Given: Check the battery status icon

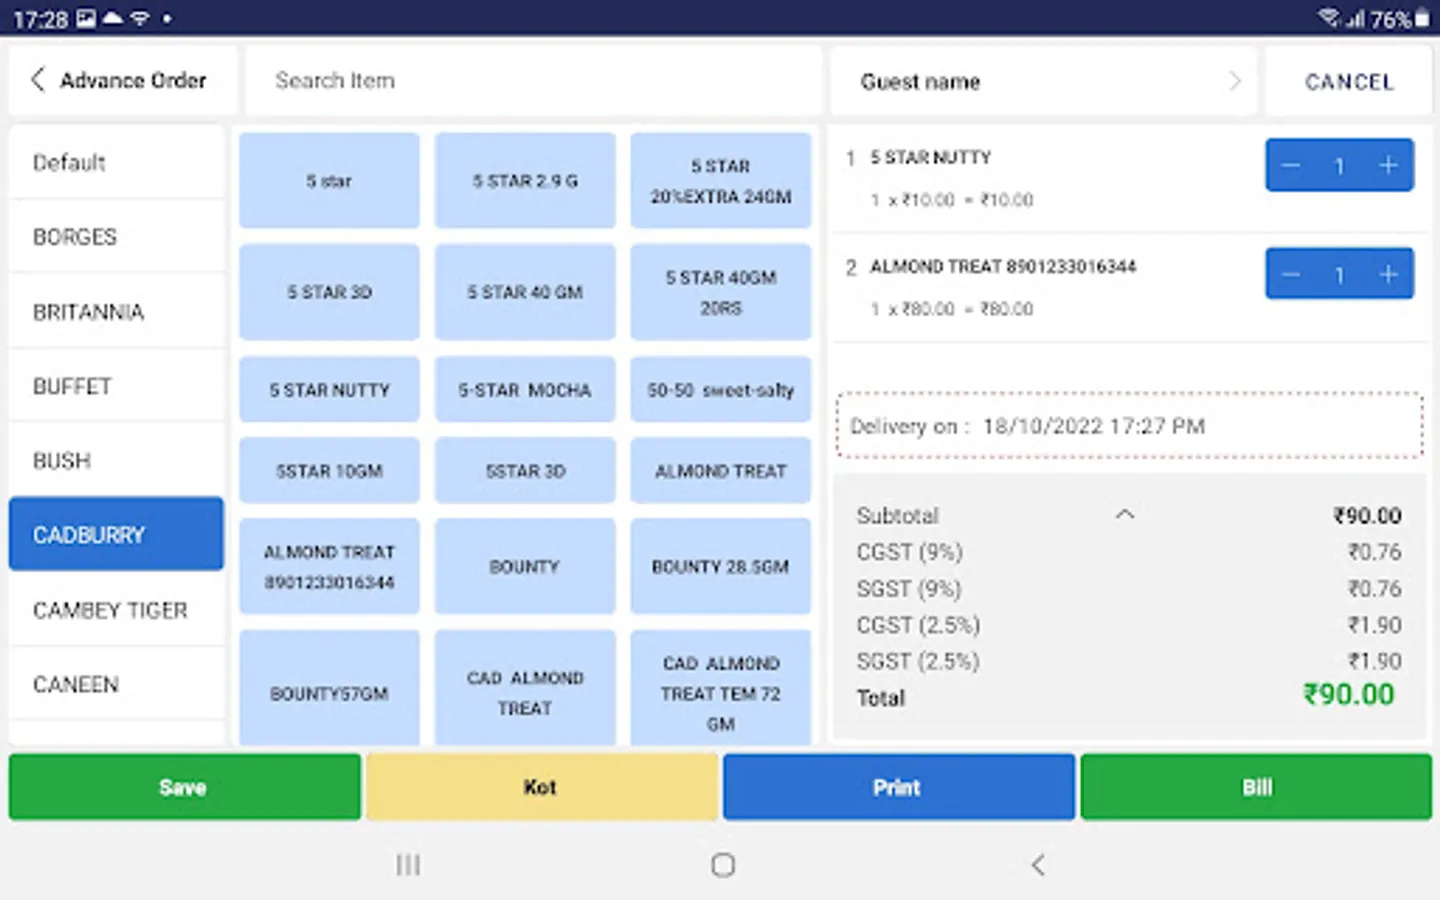Looking at the screenshot, I should click(x=1422, y=18).
